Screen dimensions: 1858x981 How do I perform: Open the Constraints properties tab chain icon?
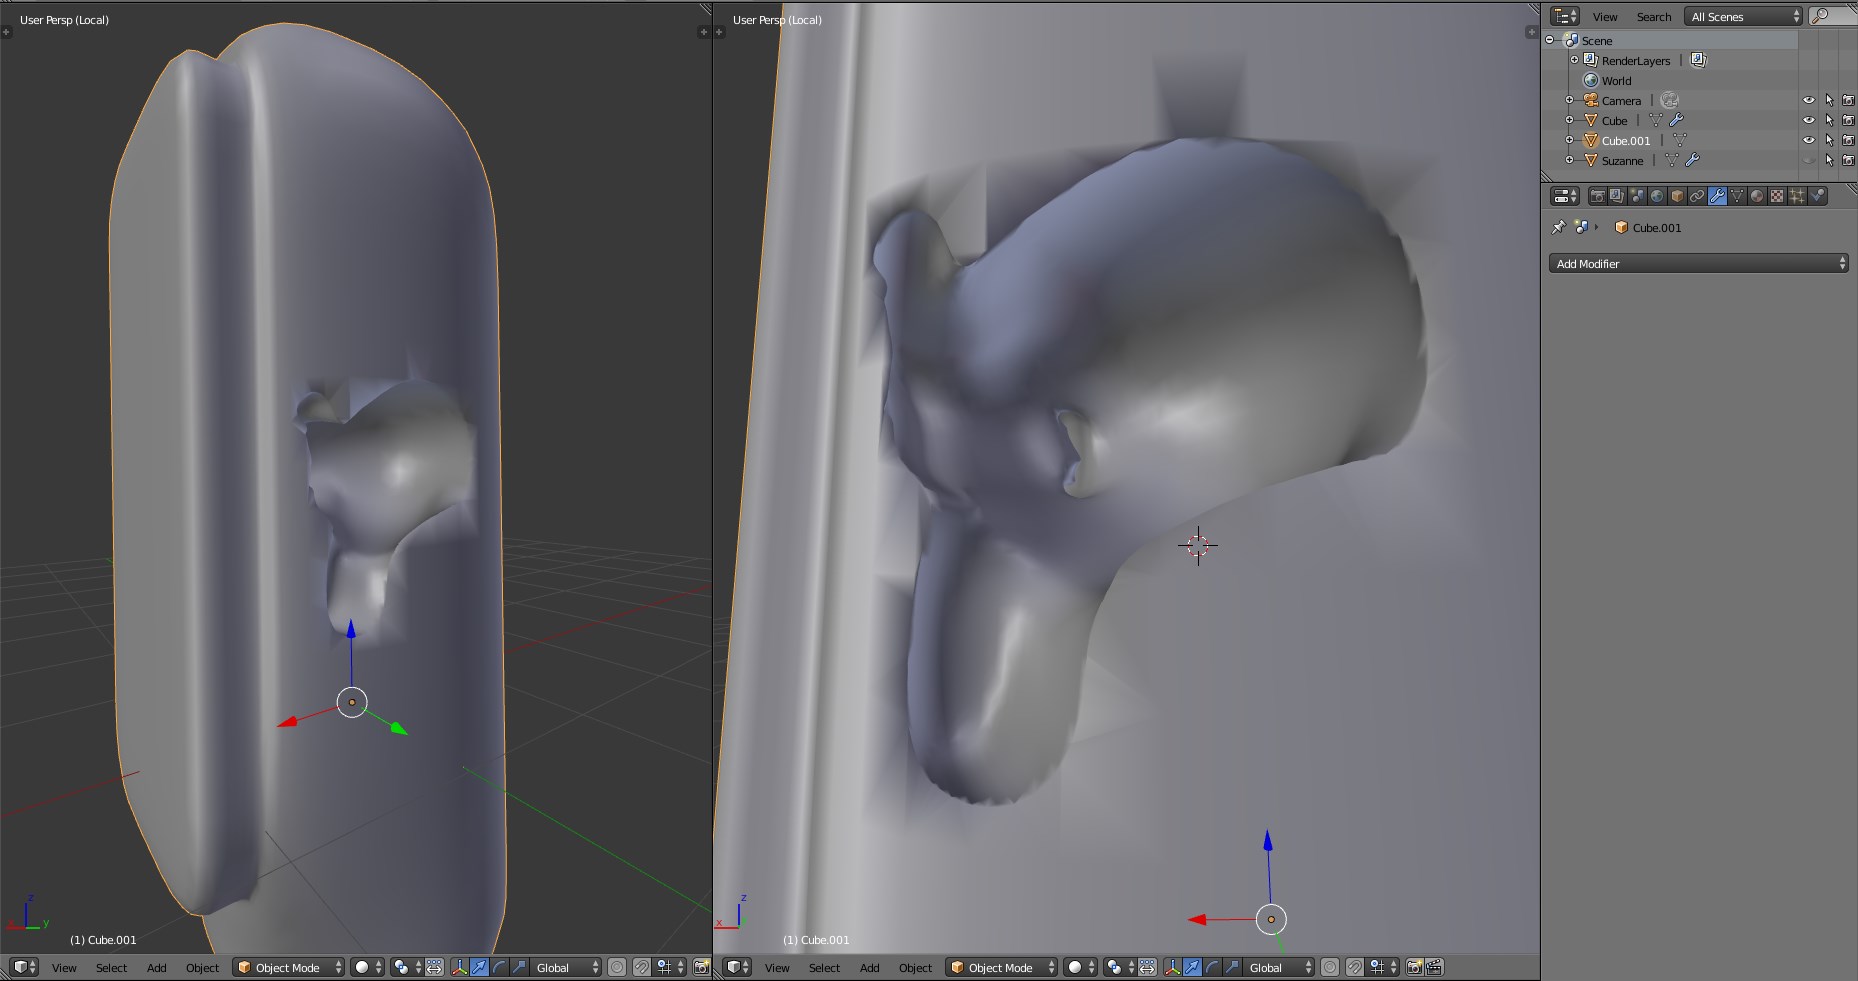1697,196
